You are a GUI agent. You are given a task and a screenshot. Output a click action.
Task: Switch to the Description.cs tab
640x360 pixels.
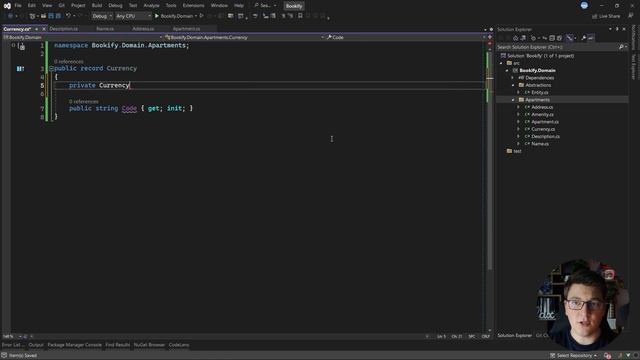(64, 29)
